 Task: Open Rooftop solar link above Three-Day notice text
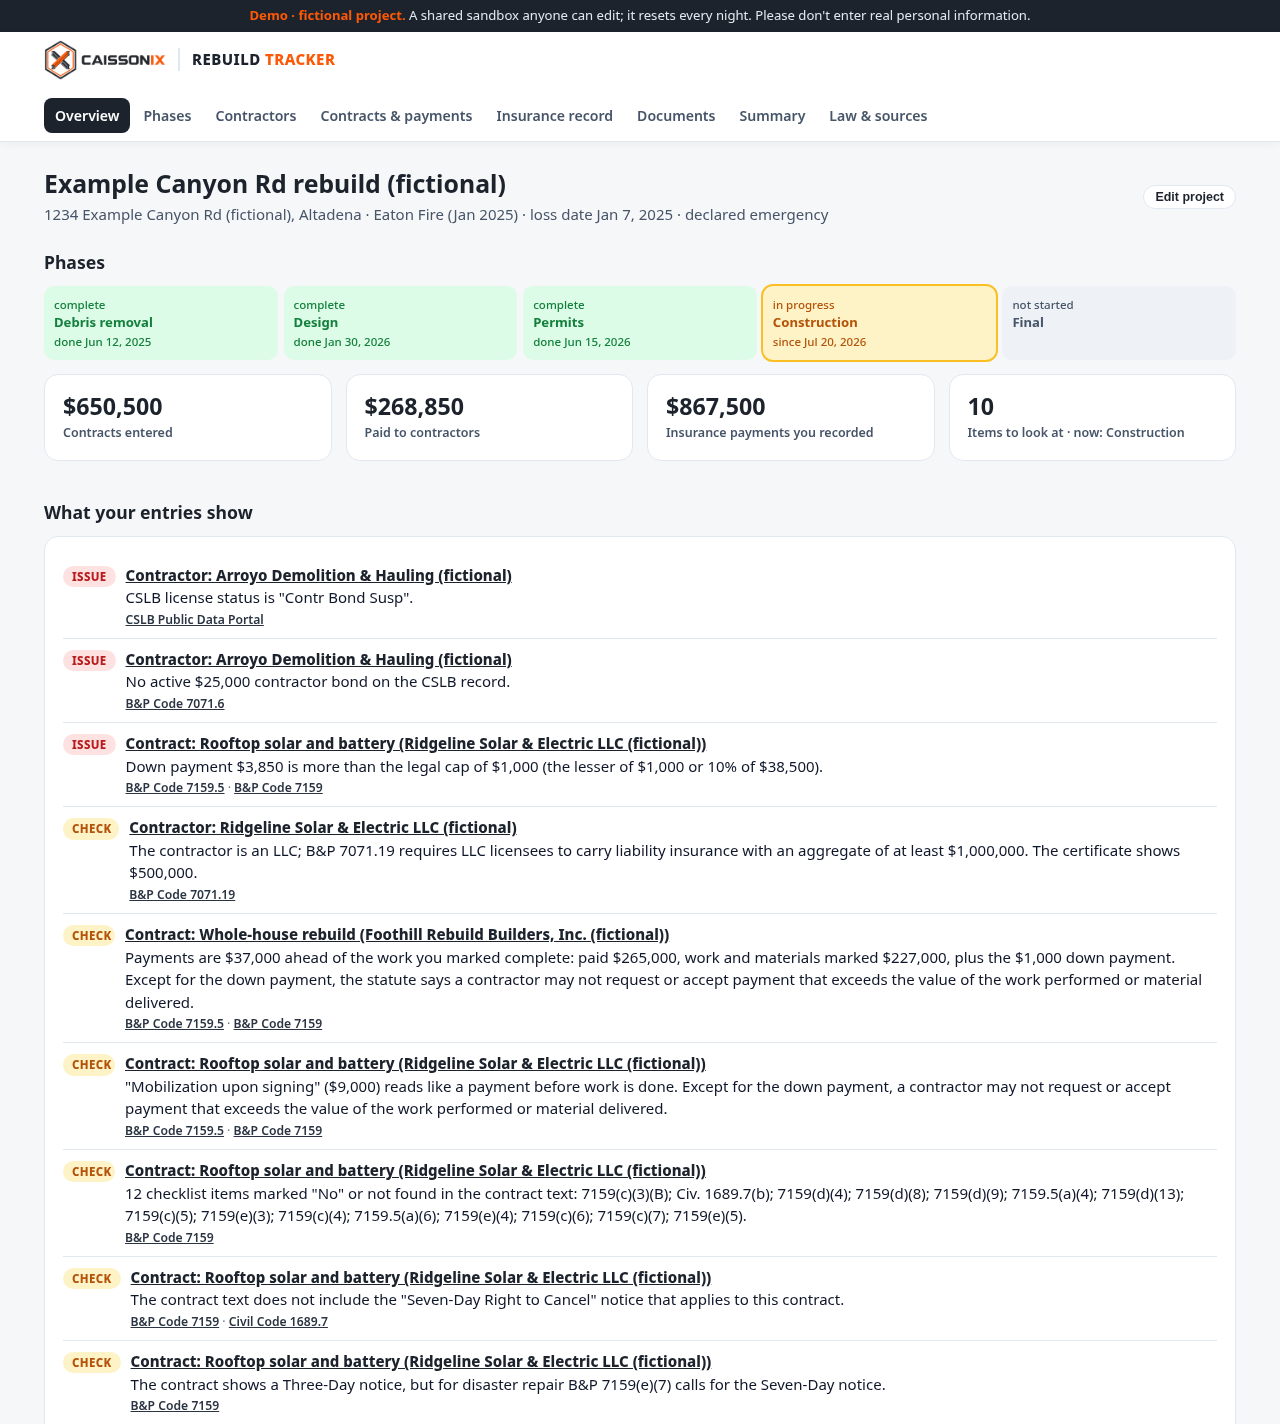[x=421, y=1362]
